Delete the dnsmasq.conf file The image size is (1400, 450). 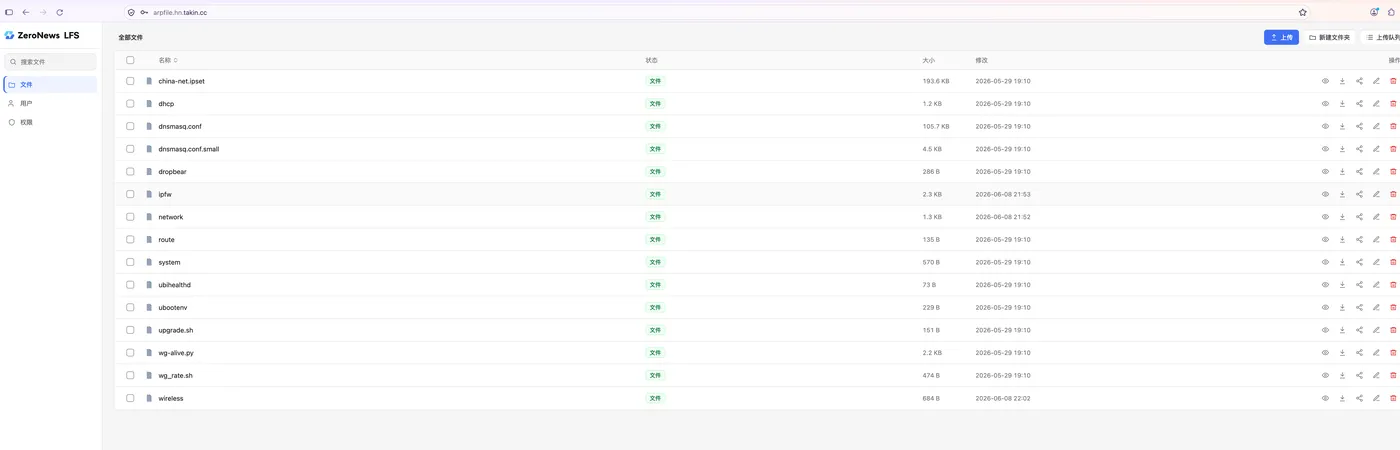[x=1393, y=126]
